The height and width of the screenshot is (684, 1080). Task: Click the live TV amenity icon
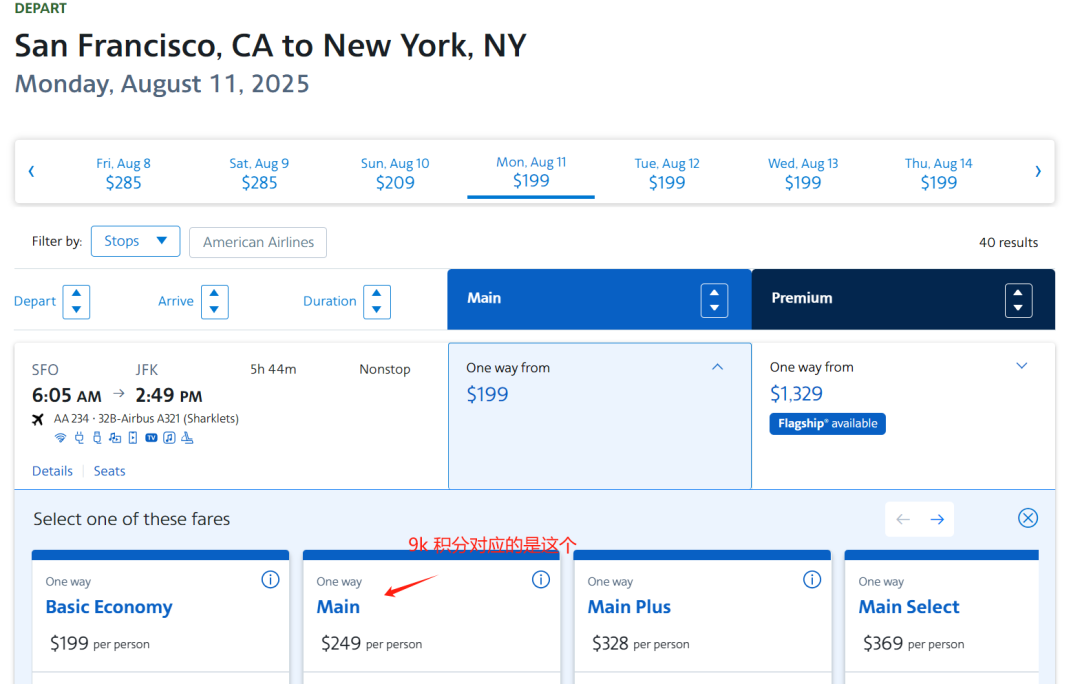coord(152,438)
